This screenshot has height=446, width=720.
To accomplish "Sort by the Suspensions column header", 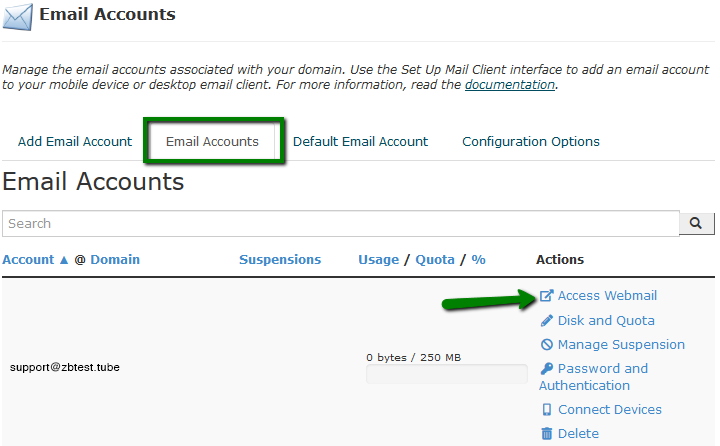I will point(280,260).
